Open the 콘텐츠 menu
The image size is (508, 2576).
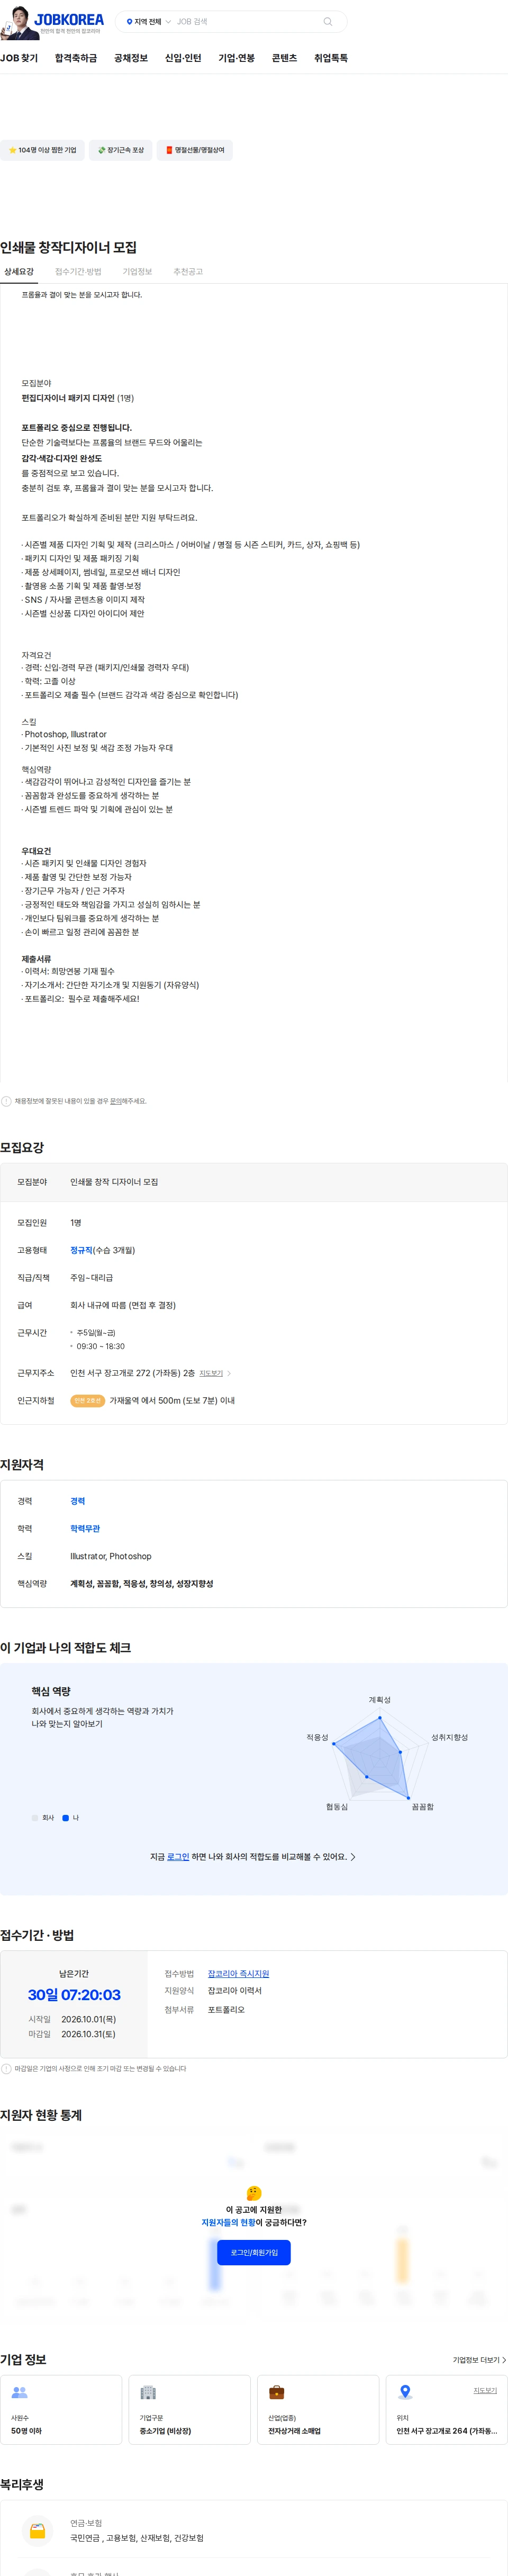pos(284,58)
